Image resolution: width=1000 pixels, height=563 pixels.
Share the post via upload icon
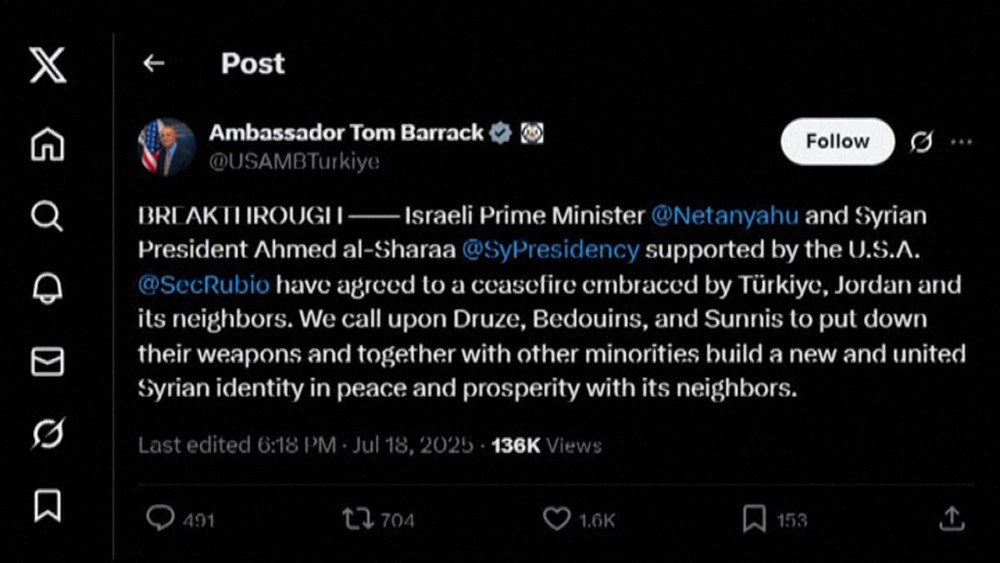click(952, 518)
